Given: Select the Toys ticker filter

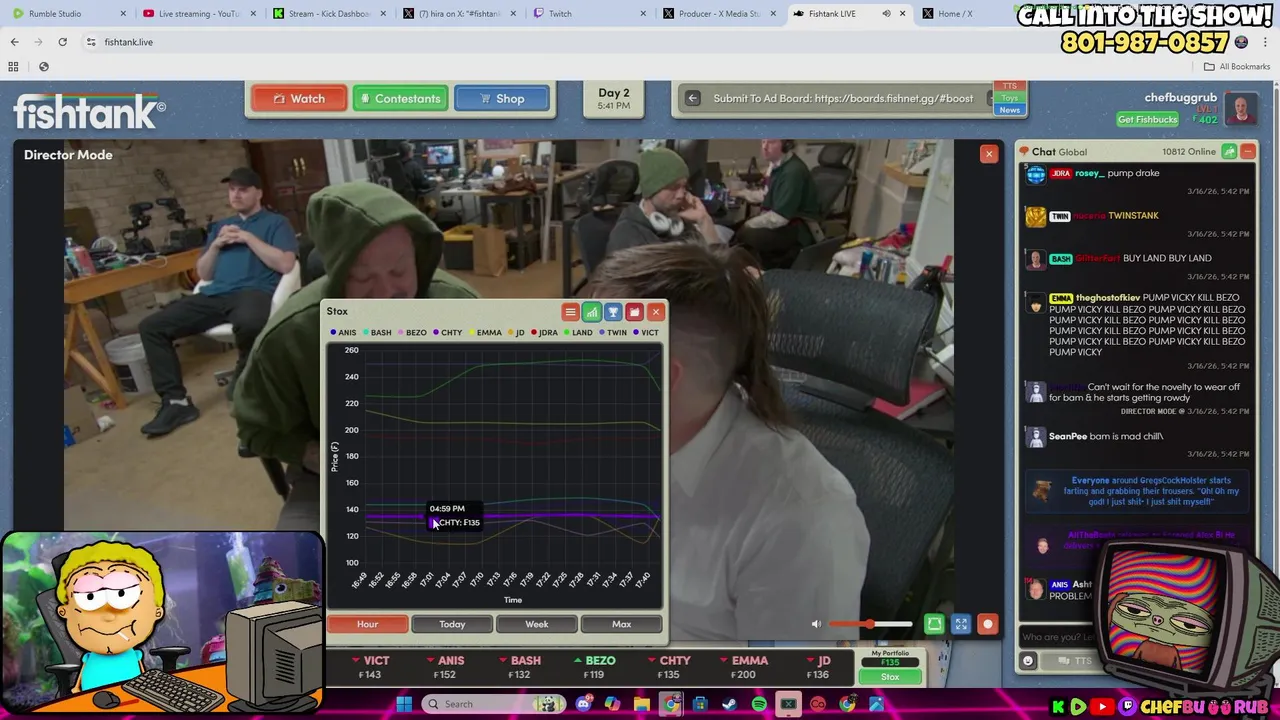Looking at the screenshot, I should pyautogui.click(x=1009, y=98).
